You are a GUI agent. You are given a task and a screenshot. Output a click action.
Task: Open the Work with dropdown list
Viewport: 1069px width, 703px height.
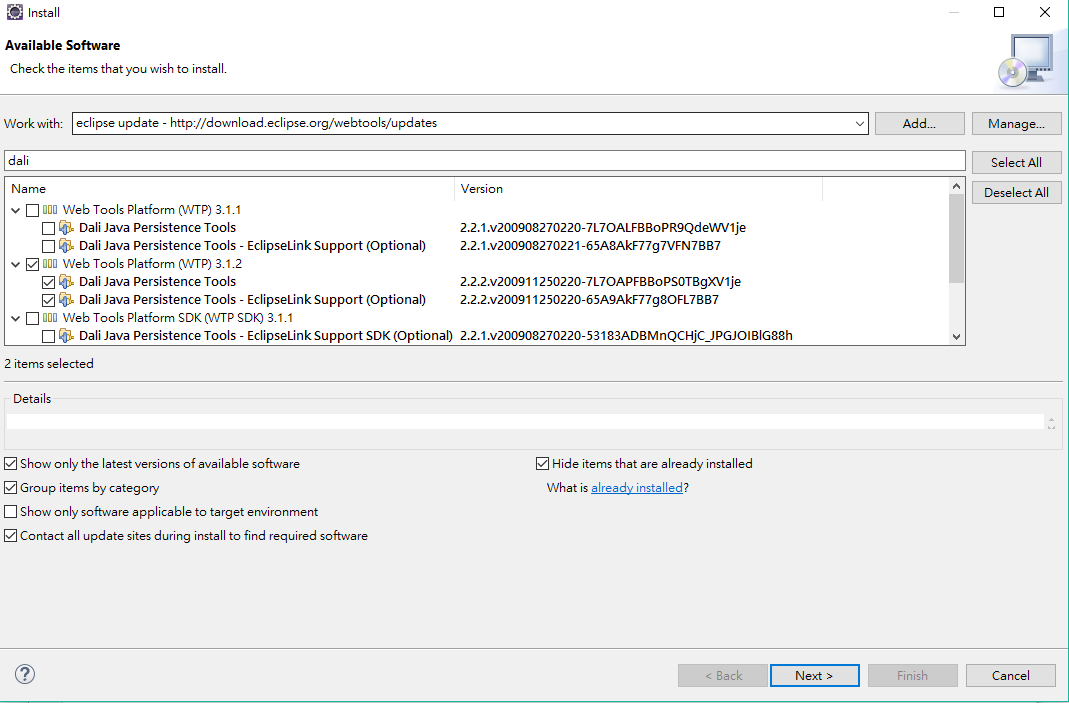(860, 123)
